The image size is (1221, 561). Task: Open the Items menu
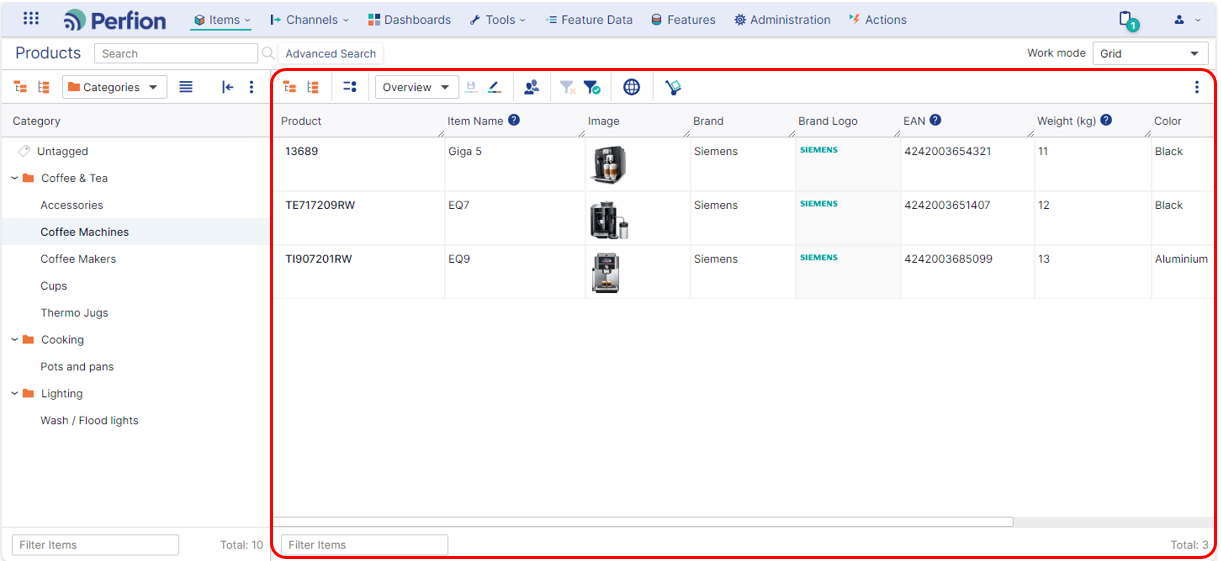coord(221,20)
